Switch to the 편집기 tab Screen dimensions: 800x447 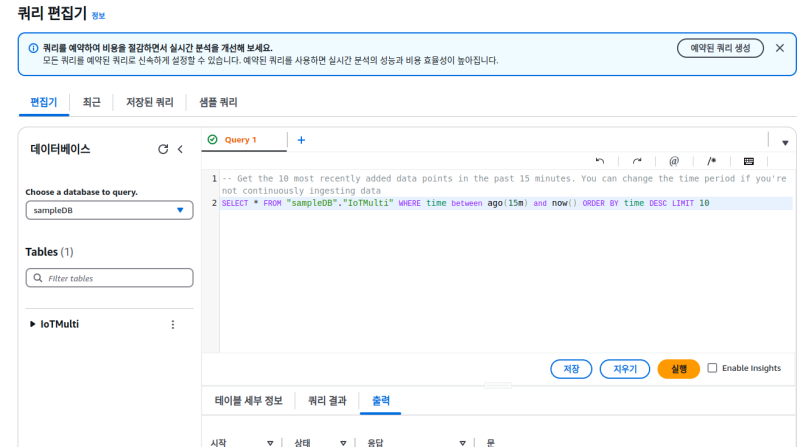click(x=43, y=102)
